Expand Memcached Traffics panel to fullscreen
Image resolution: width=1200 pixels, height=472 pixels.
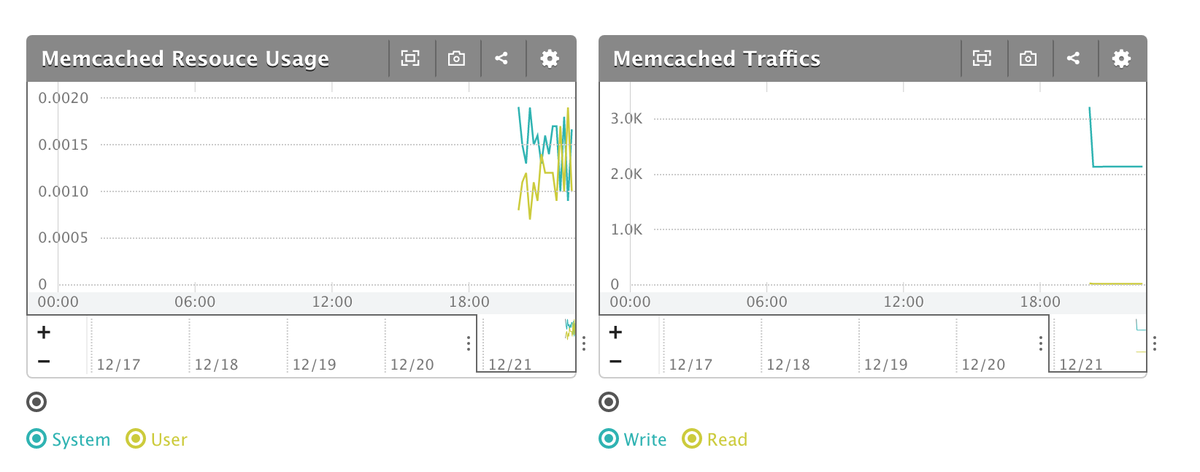click(x=982, y=59)
